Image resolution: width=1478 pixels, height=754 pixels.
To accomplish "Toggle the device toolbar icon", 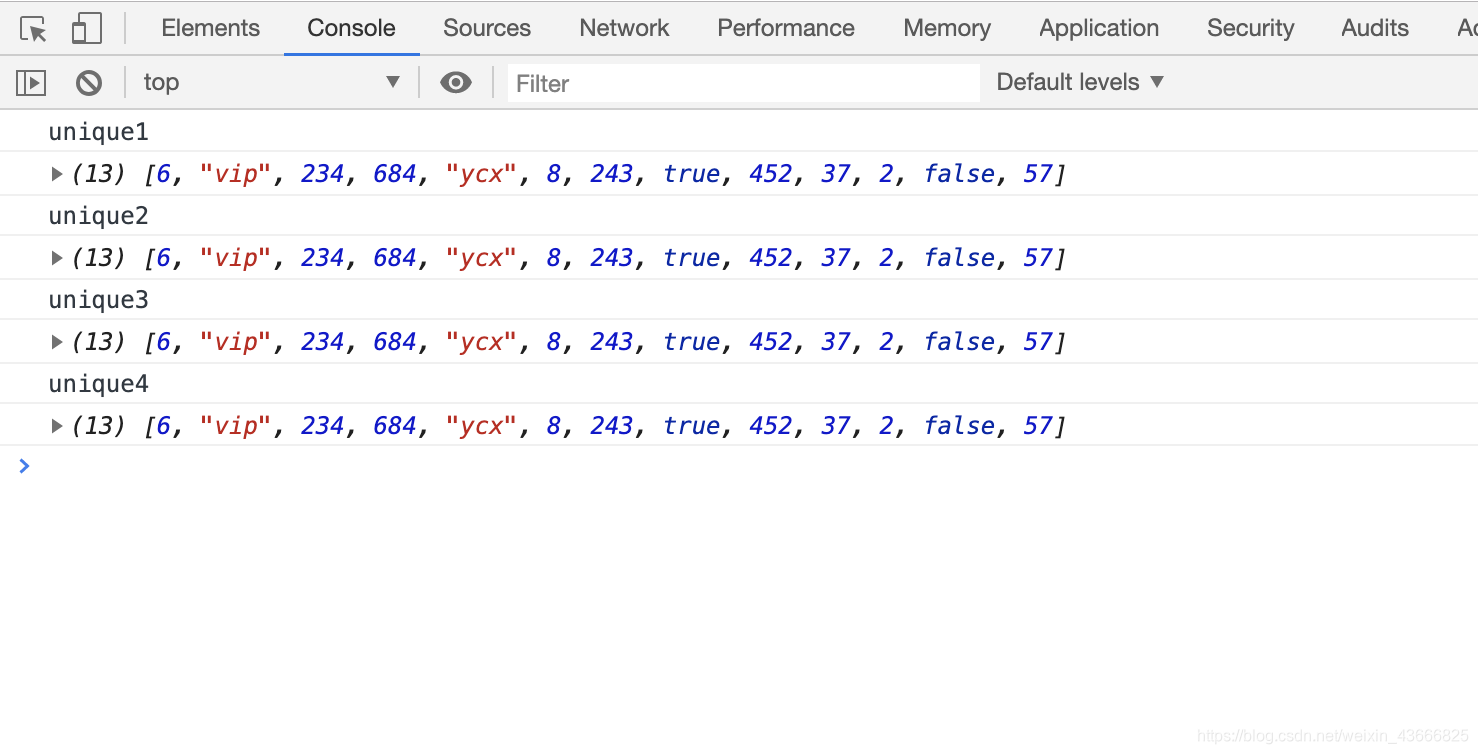I will 87,29.
